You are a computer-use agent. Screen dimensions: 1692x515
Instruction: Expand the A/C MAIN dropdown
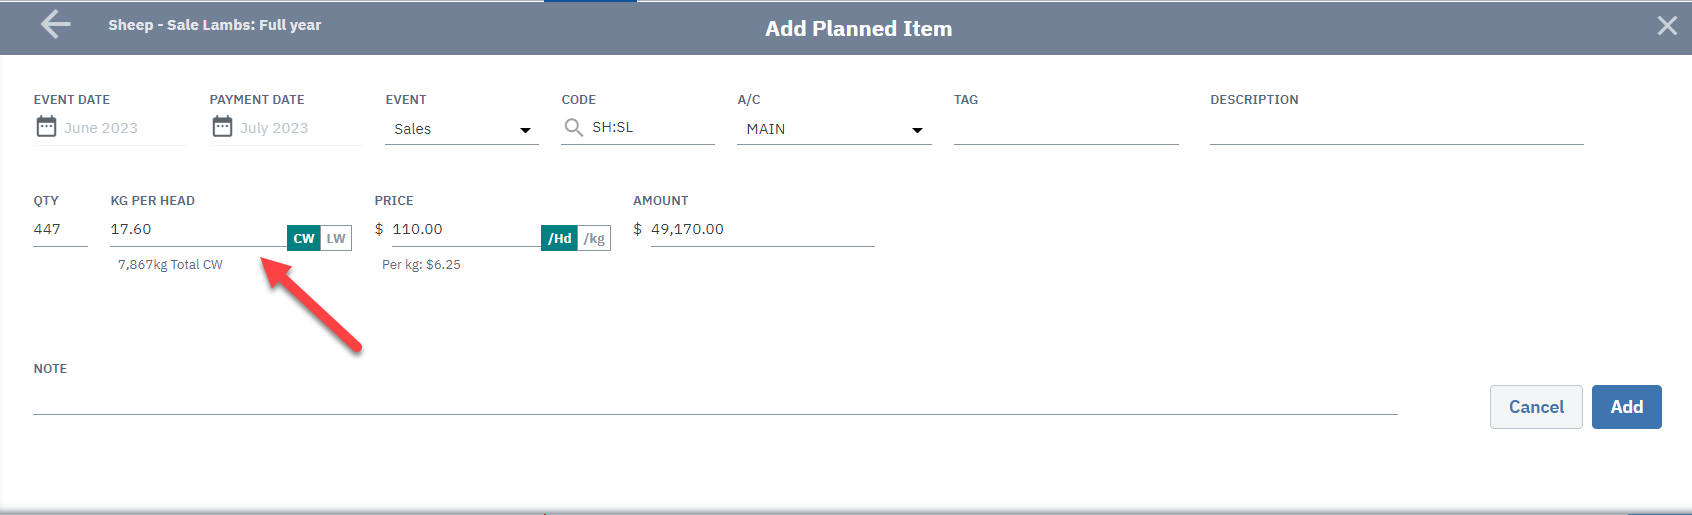pos(834,129)
